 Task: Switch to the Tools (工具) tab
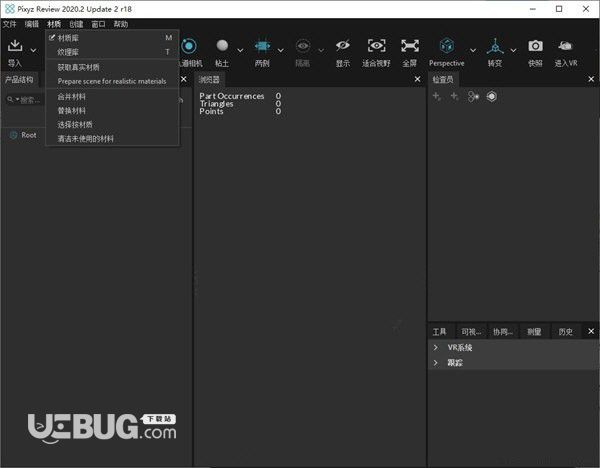[439, 332]
